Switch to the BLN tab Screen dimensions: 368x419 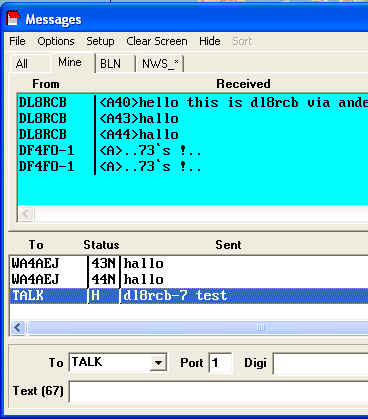pos(111,63)
